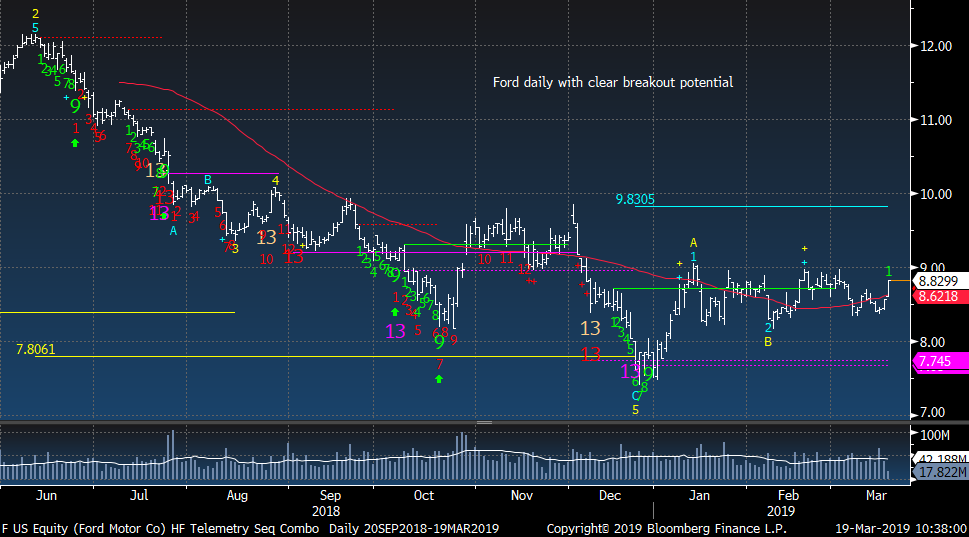This screenshot has height=537, width=969.
Task: Click the Bloomberg Finance copyright text
Action: pyautogui.click(x=666, y=529)
